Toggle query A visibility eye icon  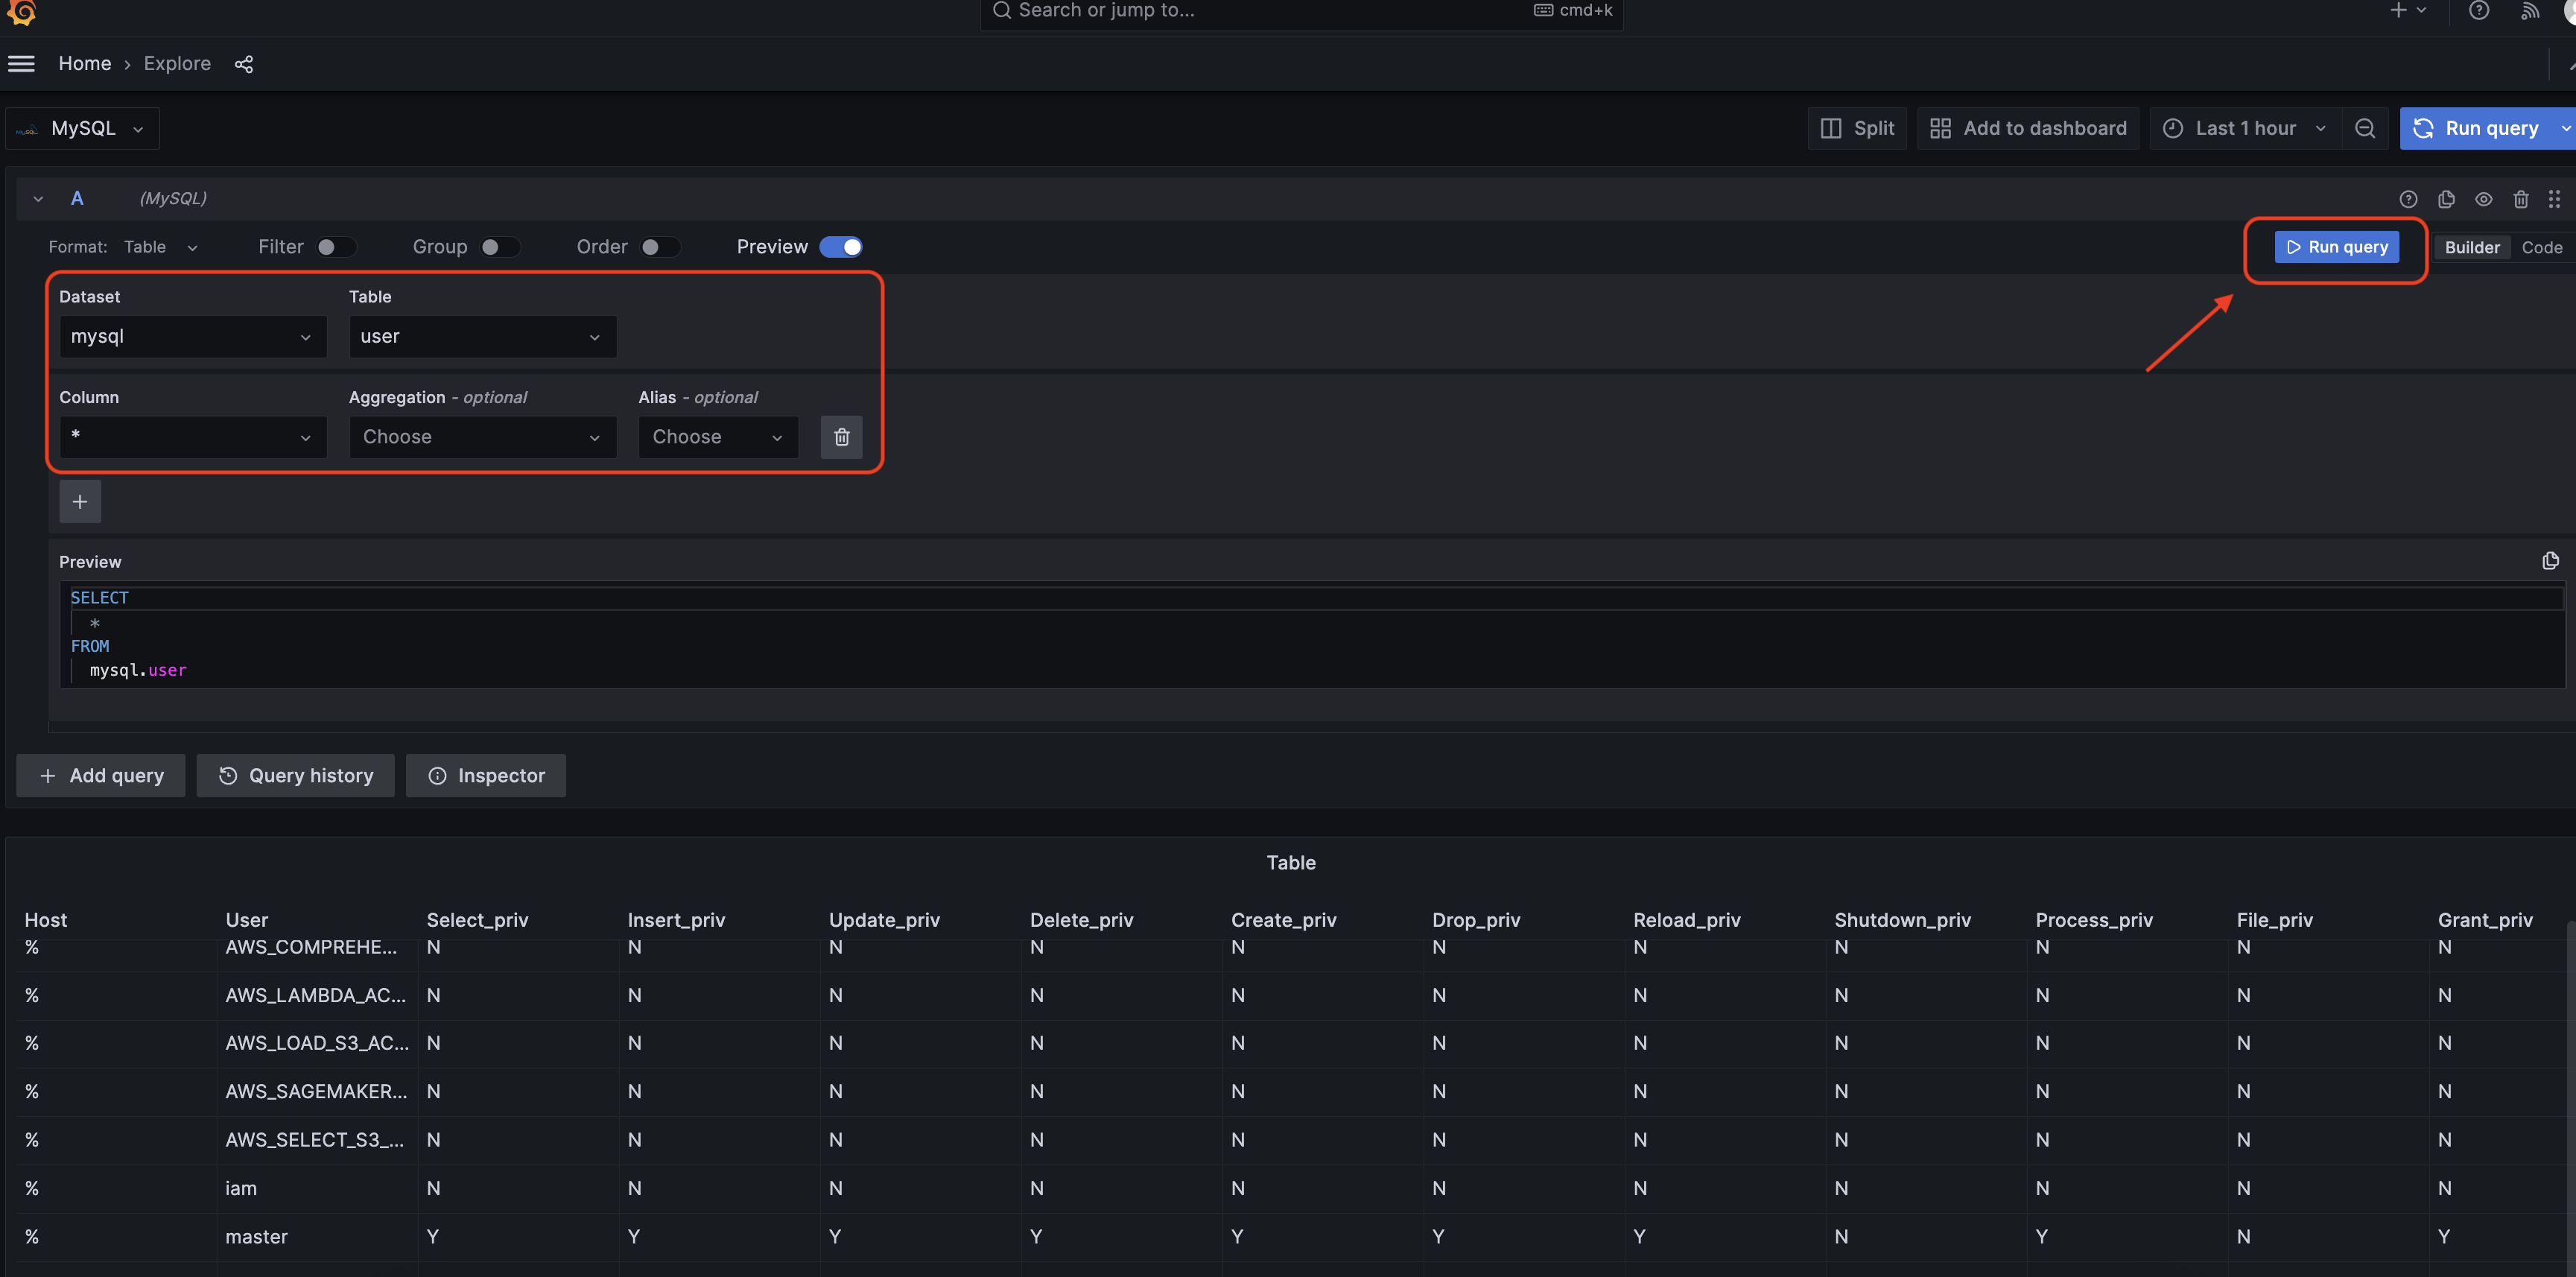(x=2483, y=199)
